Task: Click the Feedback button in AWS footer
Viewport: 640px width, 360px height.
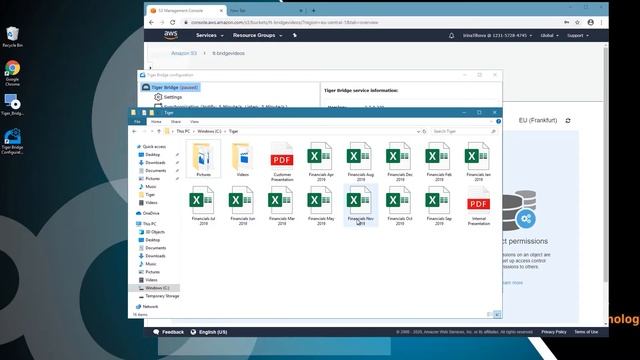Action: [169, 332]
